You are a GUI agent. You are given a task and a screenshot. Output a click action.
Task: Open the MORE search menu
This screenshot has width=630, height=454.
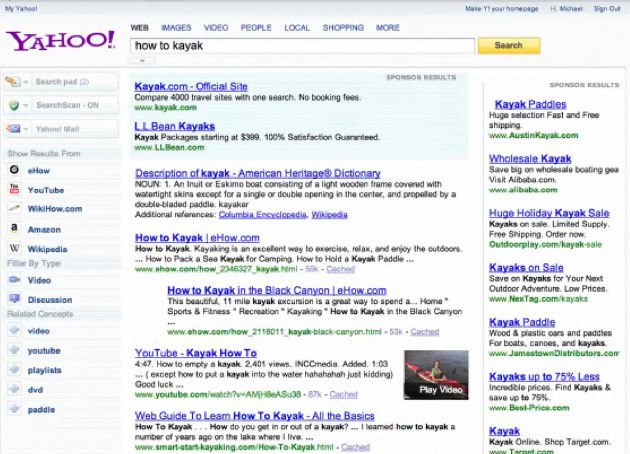tap(388, 28)
